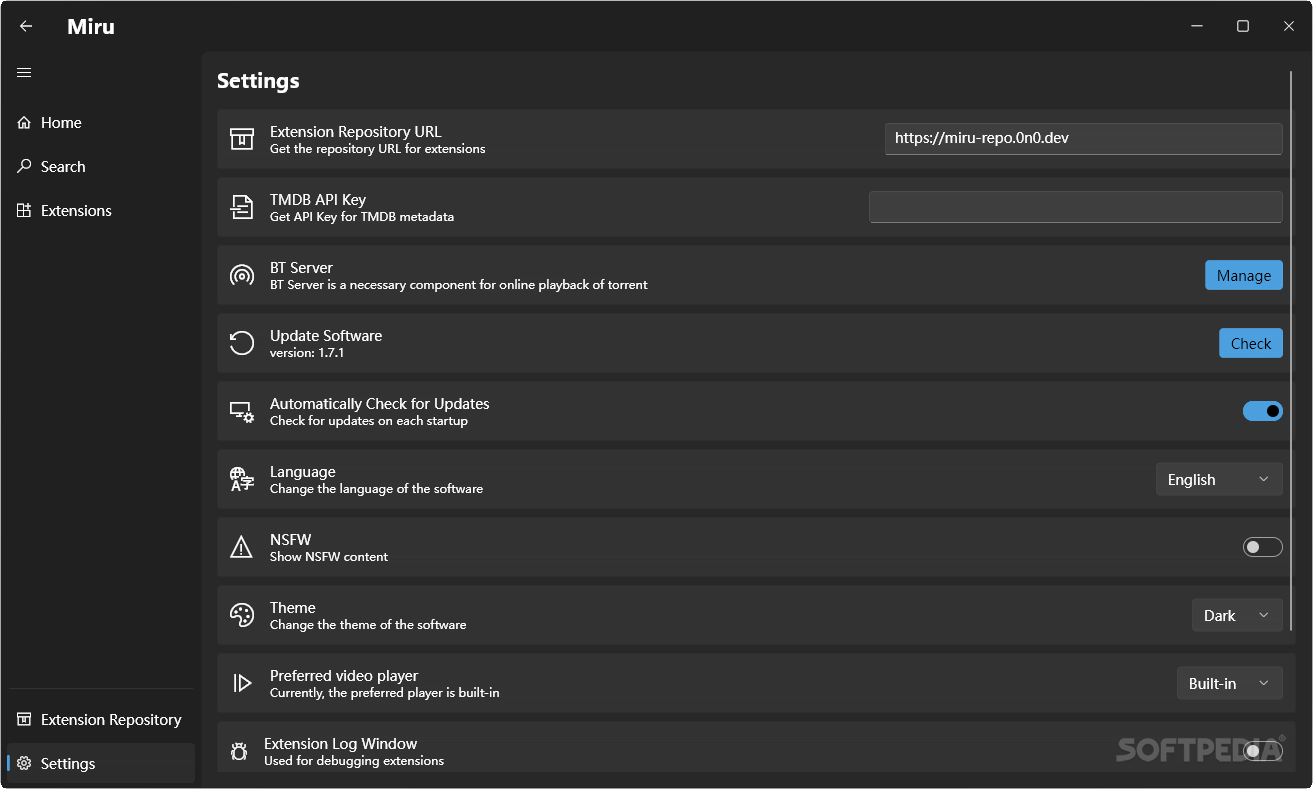Click the TMDB API Key document icon
The height and width of the screenshot is (789, 1313).
click(242, 207)
